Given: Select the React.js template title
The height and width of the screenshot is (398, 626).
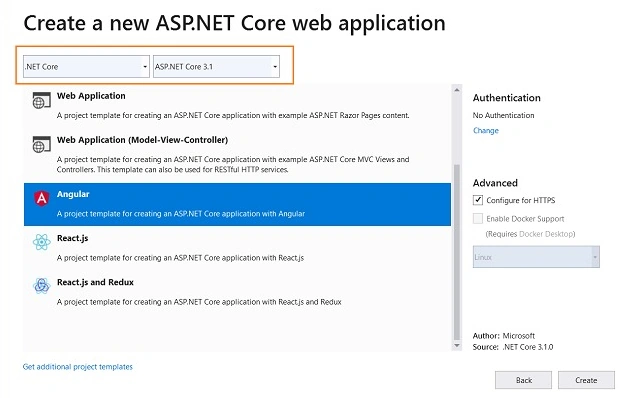Looking at the screenshot, I should pos(73,238).
